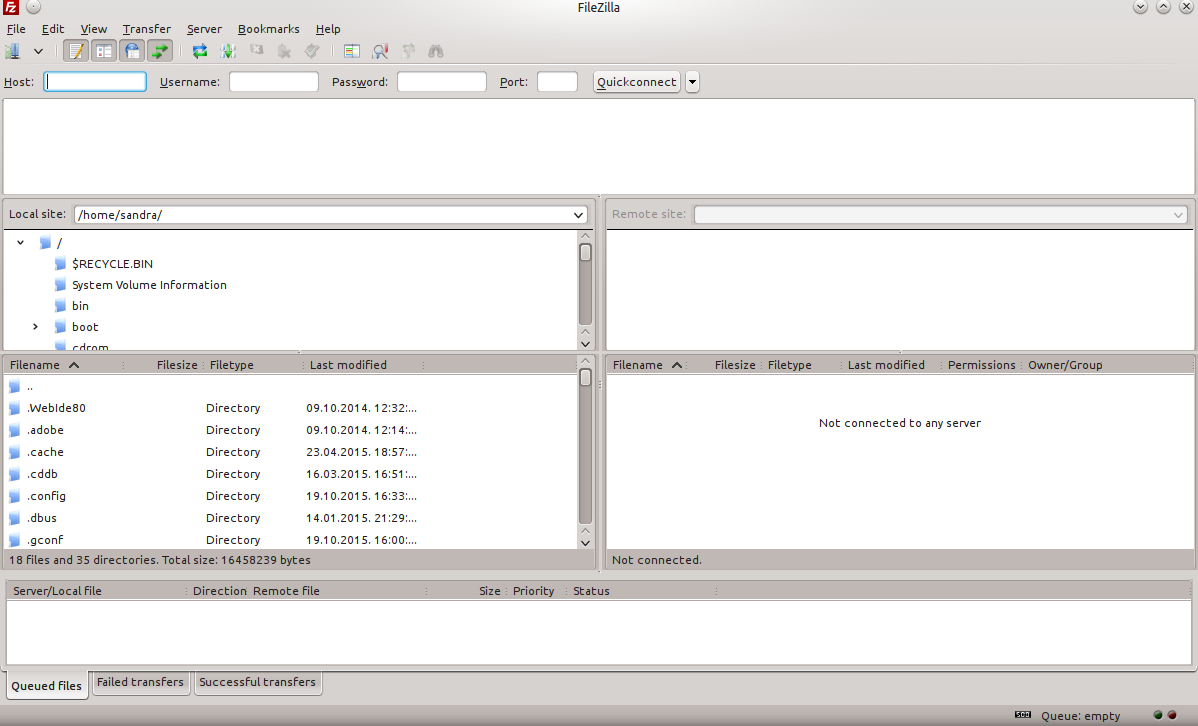Click the disconnect from server icon
Screen dimensions: 1198x726
(284, 51)
